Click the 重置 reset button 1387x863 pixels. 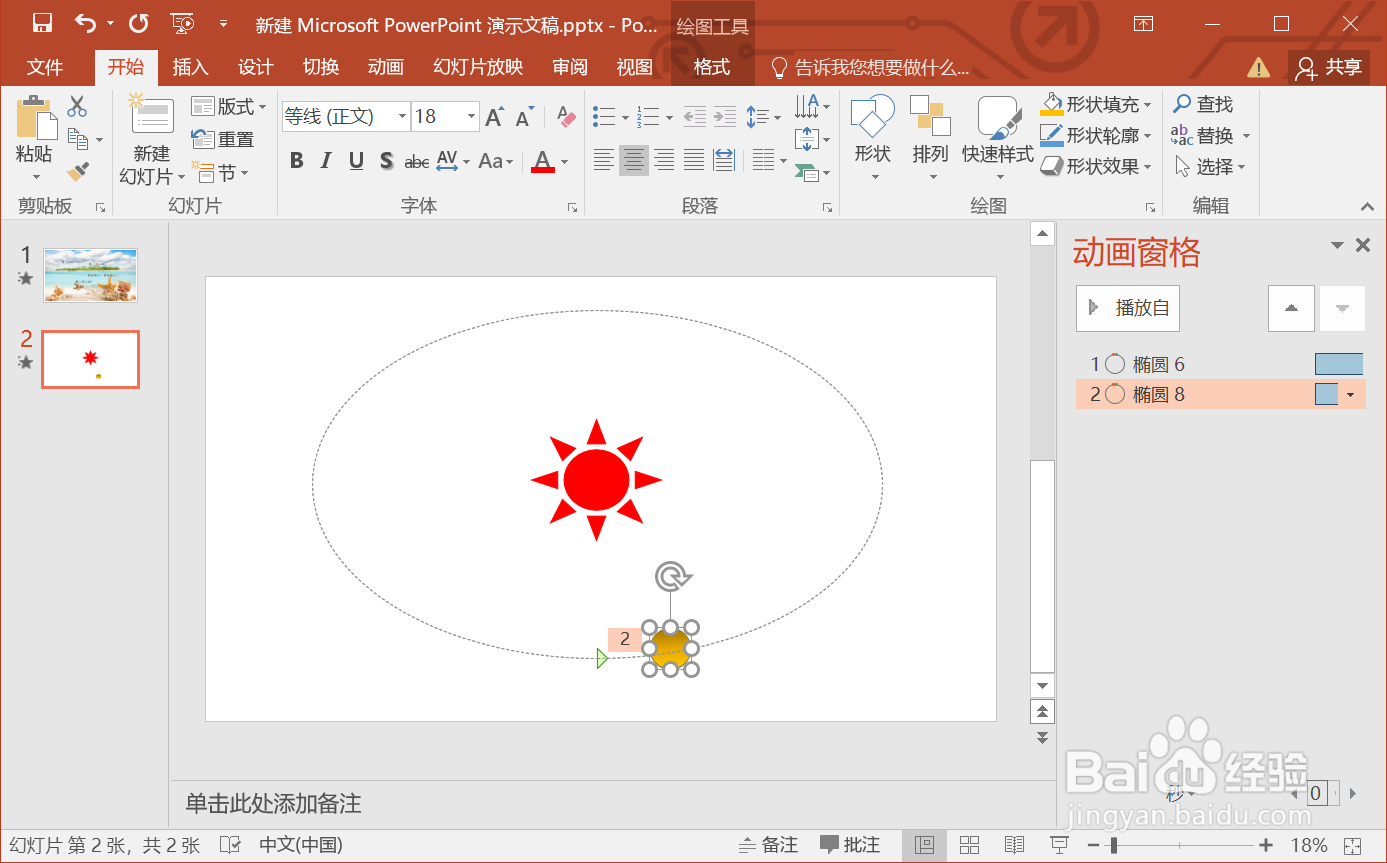tap(223, 140)
